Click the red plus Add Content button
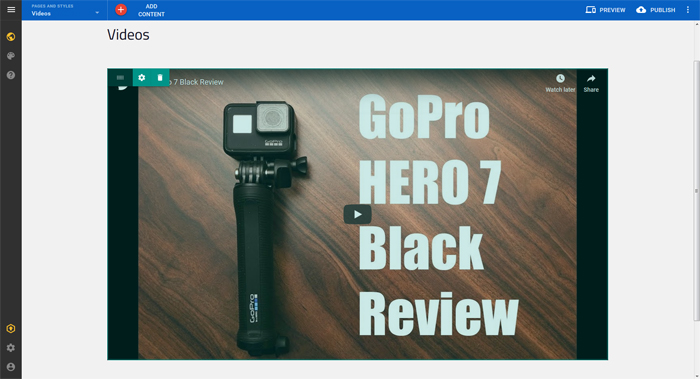The height and width of the screenshot is (379, 700). pos(121,9)
